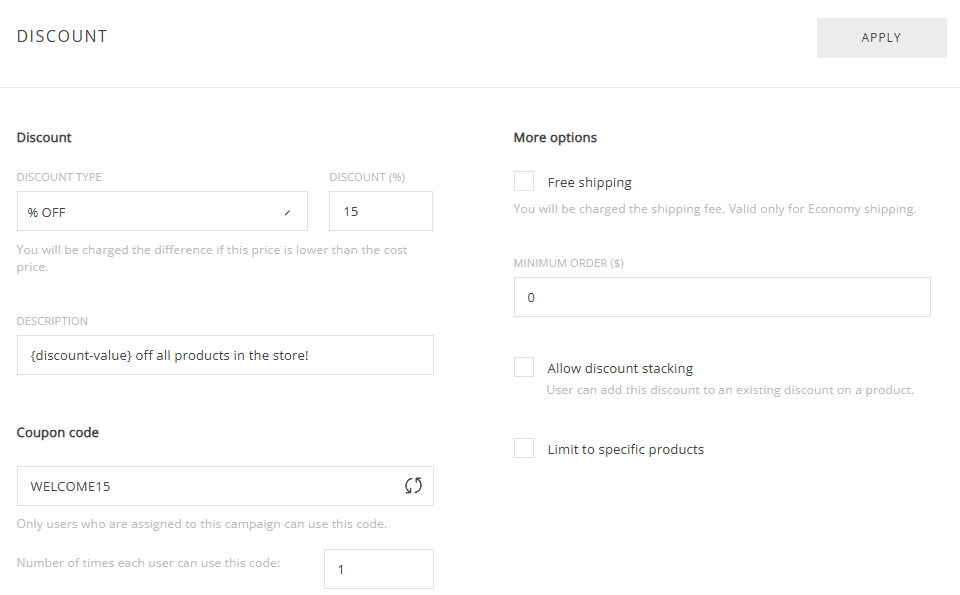The image size is (960, 595).
Task: Focus the Minimum Order ($) input
Action: pos(721,297)
